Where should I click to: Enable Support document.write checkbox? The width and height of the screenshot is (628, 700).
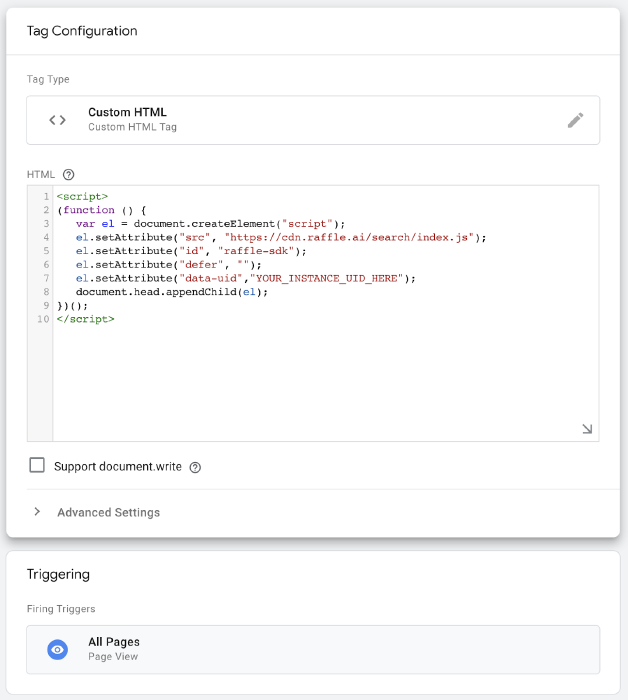(37, 465)
